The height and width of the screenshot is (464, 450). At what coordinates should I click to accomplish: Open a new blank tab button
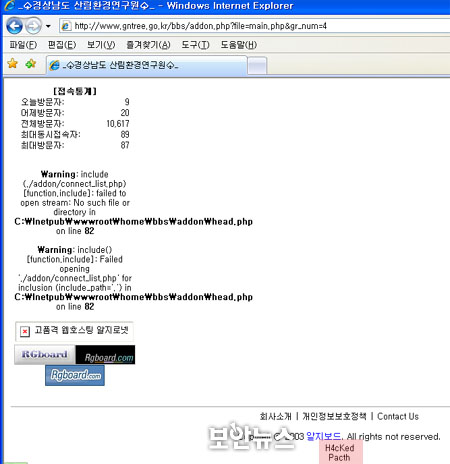point(257,65)
